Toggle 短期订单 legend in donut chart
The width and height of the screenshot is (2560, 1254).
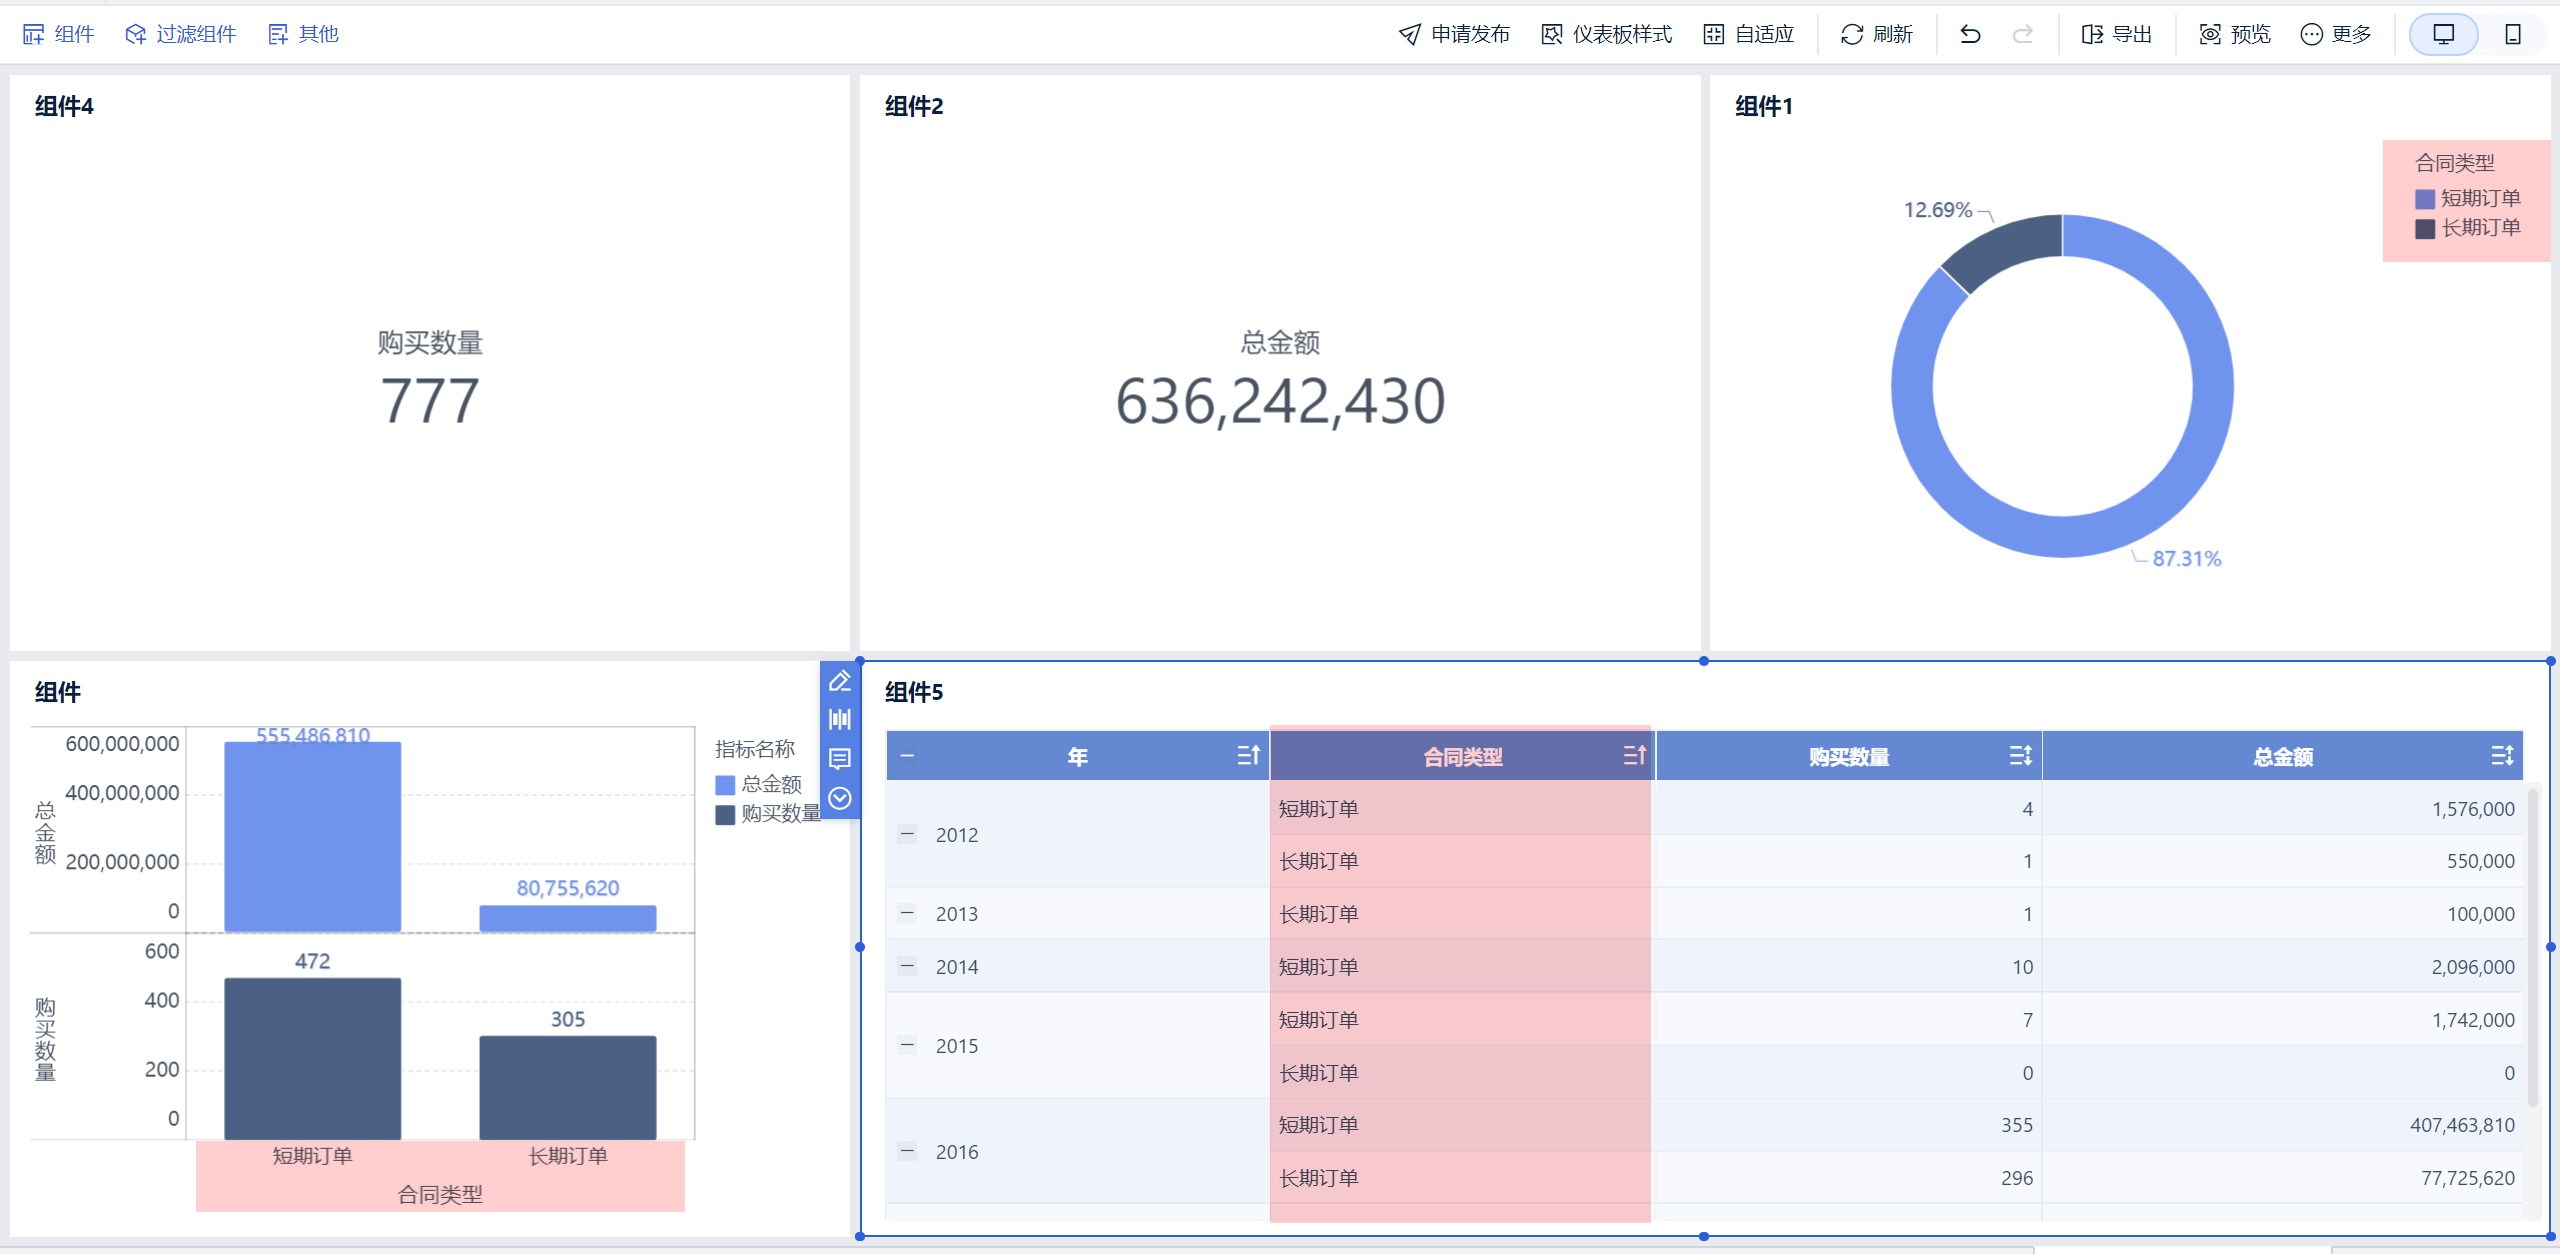2468,198
